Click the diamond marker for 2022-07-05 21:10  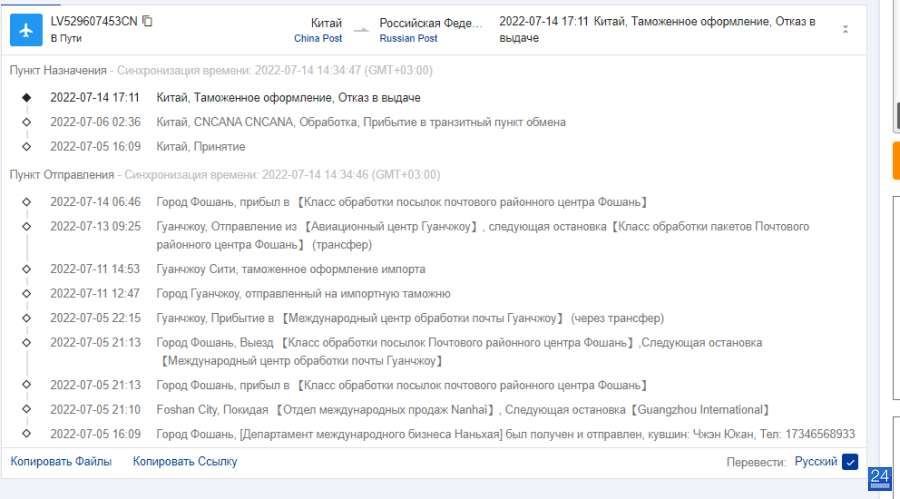point(26,409)
